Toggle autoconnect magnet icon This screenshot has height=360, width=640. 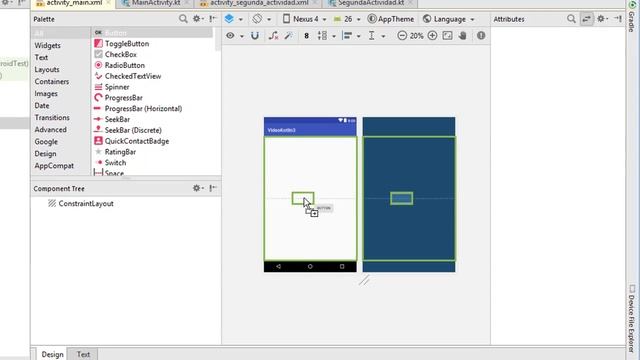[255, 36]
